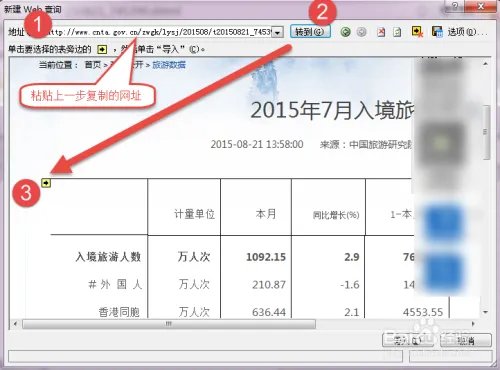Click the horizontal scrollbar left arrow
Image resolution: width=500 pixels, height=370 pixels.
tap(15, 324)
